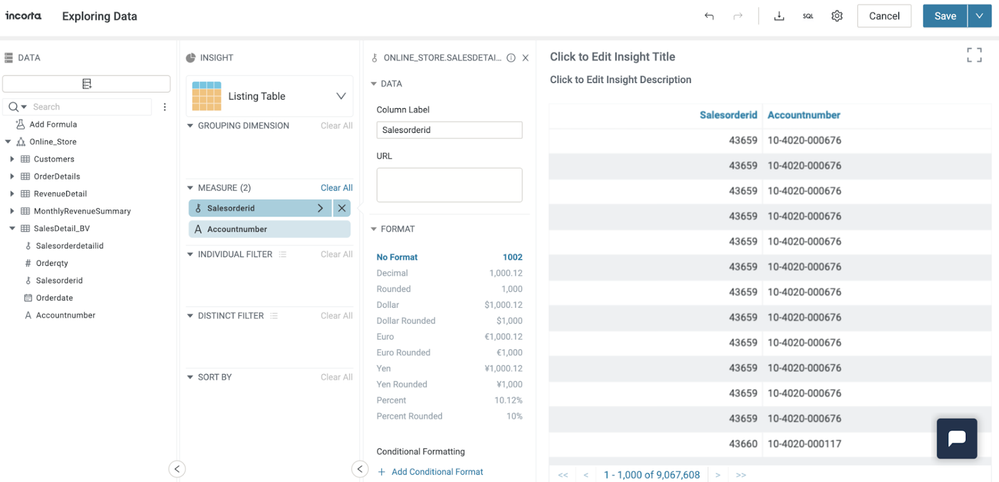This screenshot has width=999, height=482.
Task: Open the Save button dropdown arrow
Action: [980, 16]
